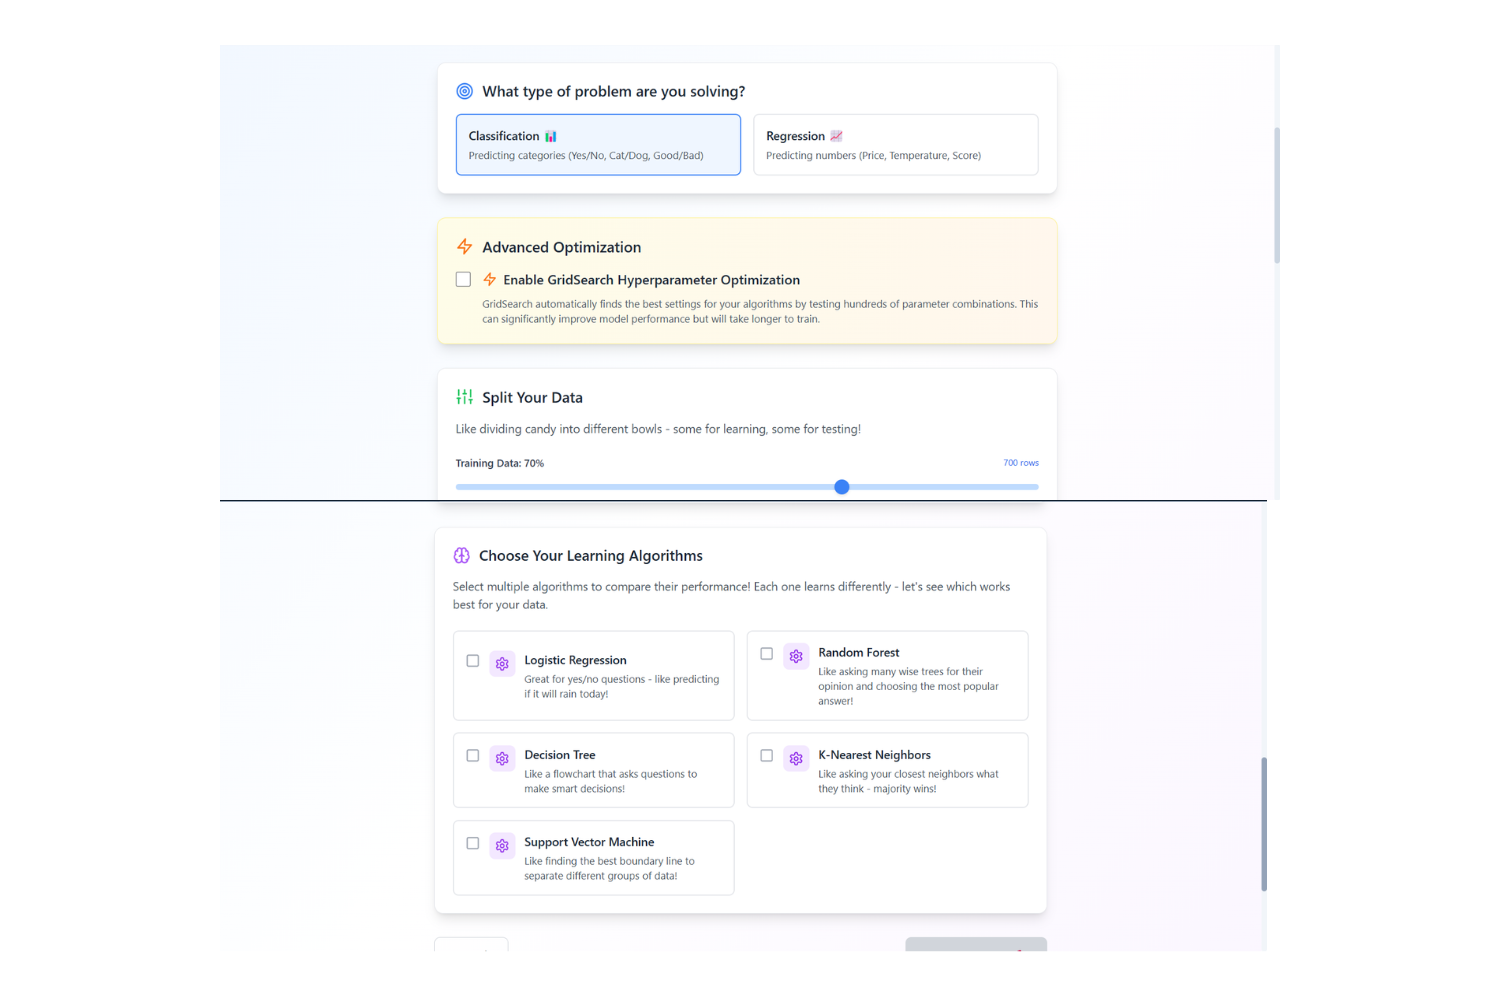Click the target icon beside problem type heading
This screenshot has width=1500, height=1000.
465,91
